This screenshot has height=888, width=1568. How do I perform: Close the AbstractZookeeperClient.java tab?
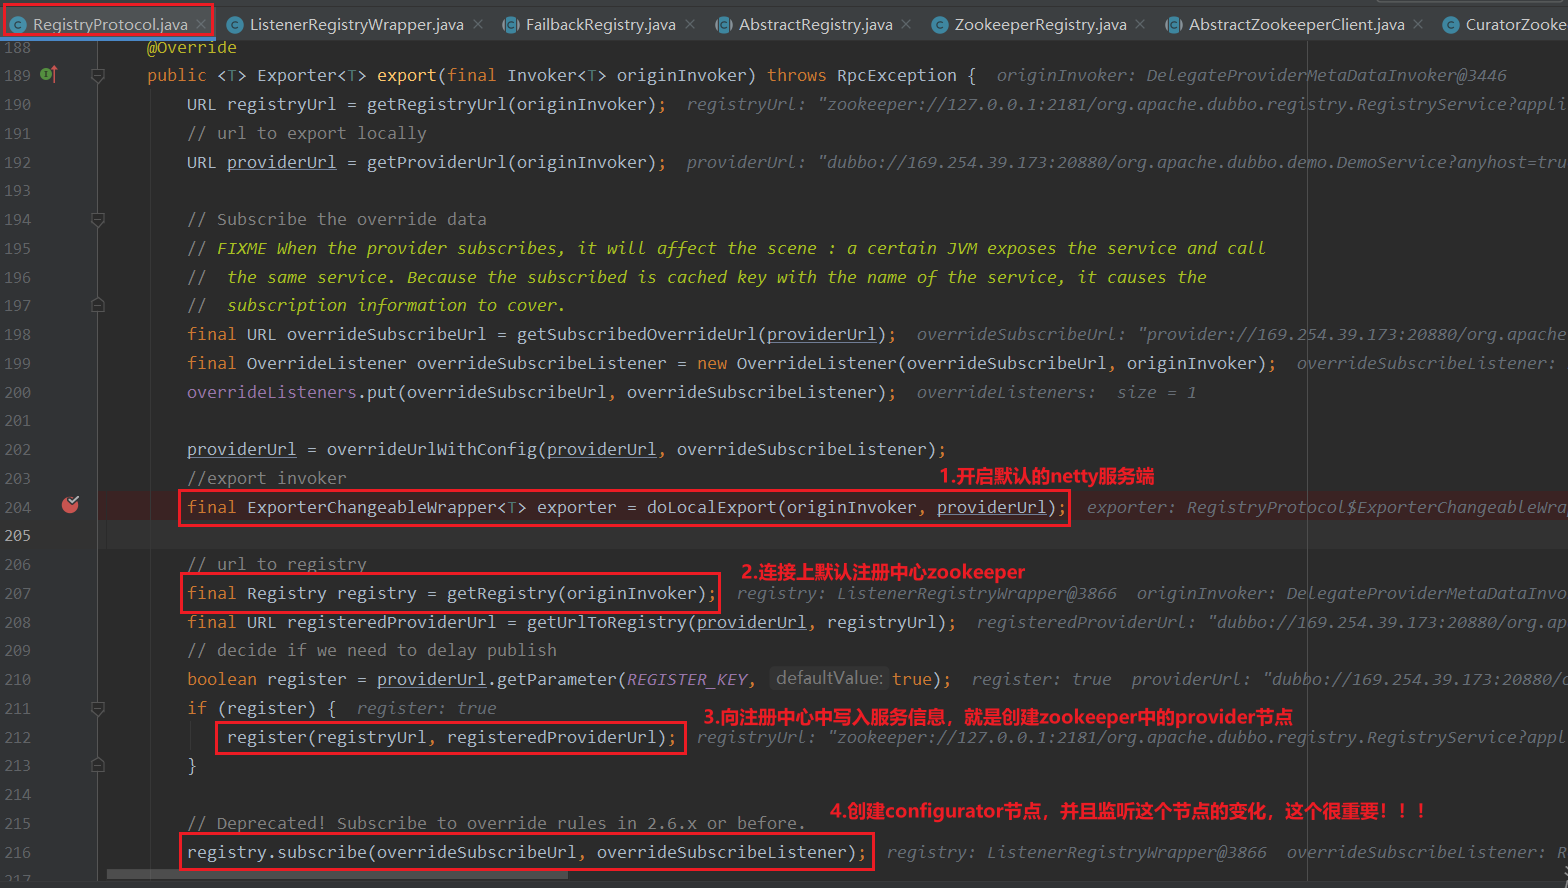click(1418, 24)
